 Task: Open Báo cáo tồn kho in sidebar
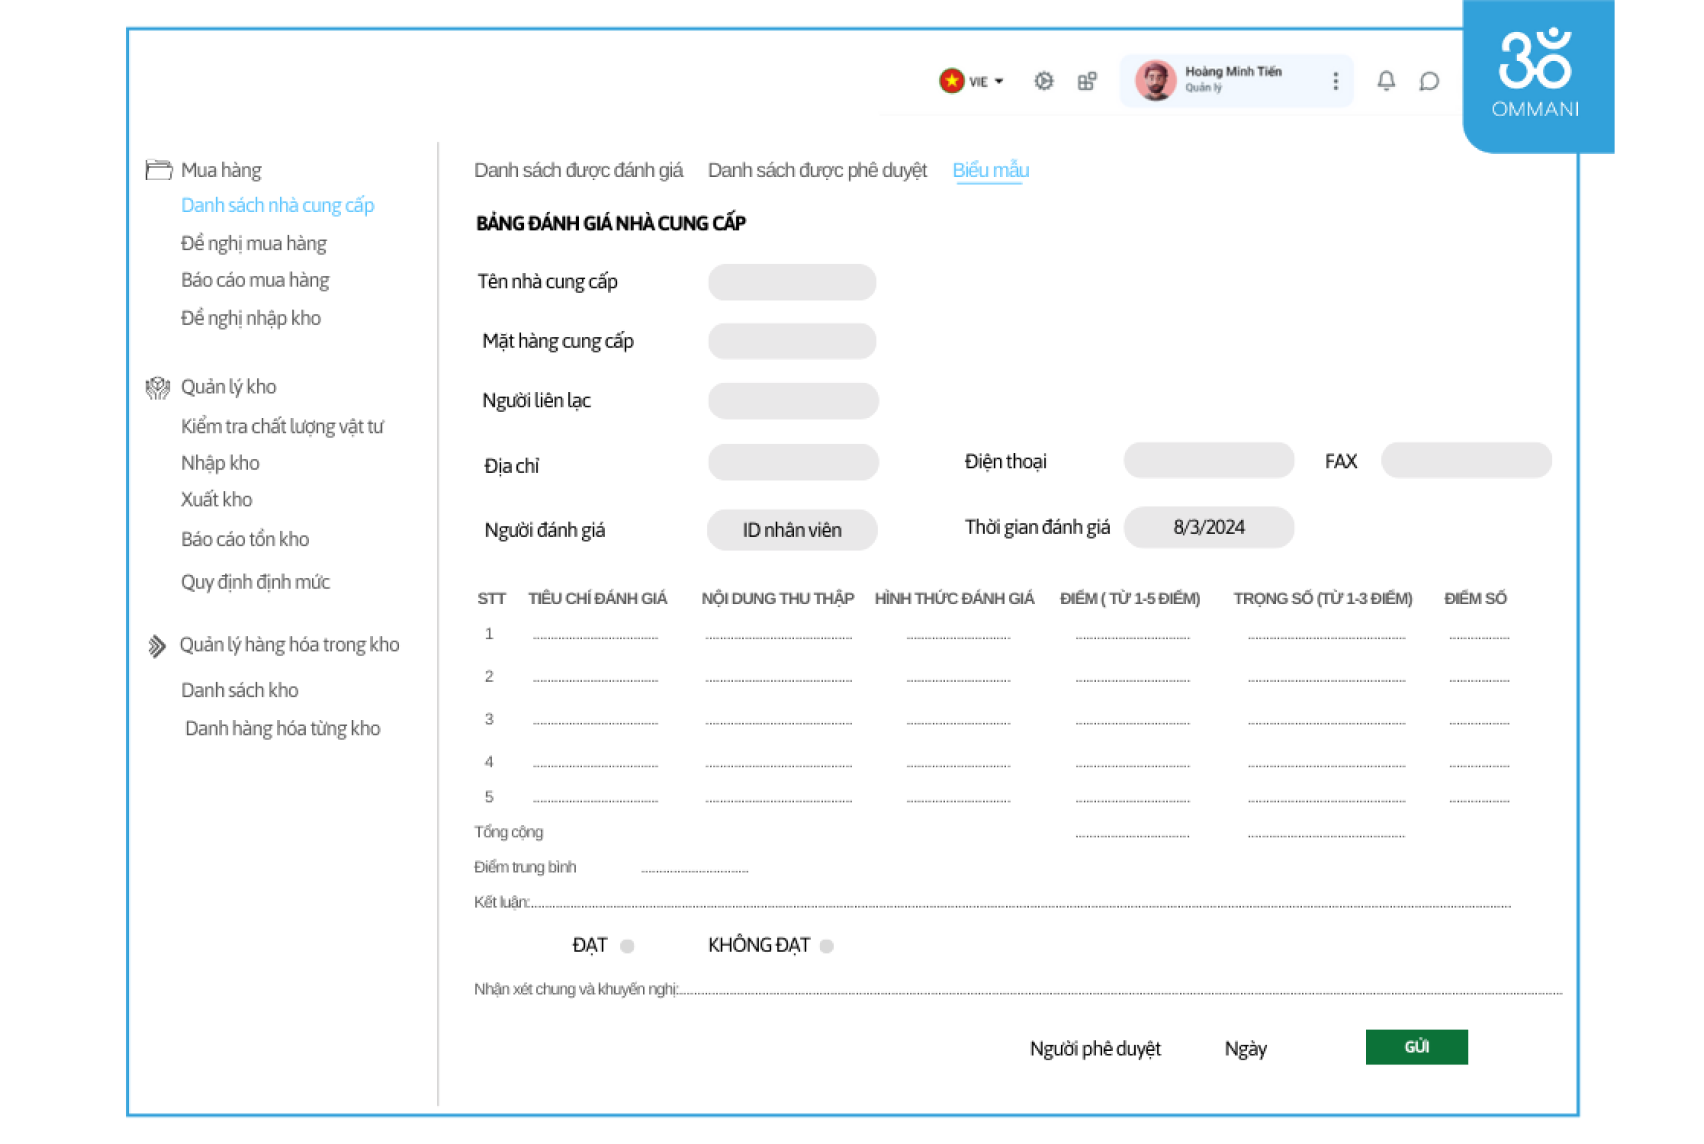pos(245,539)
